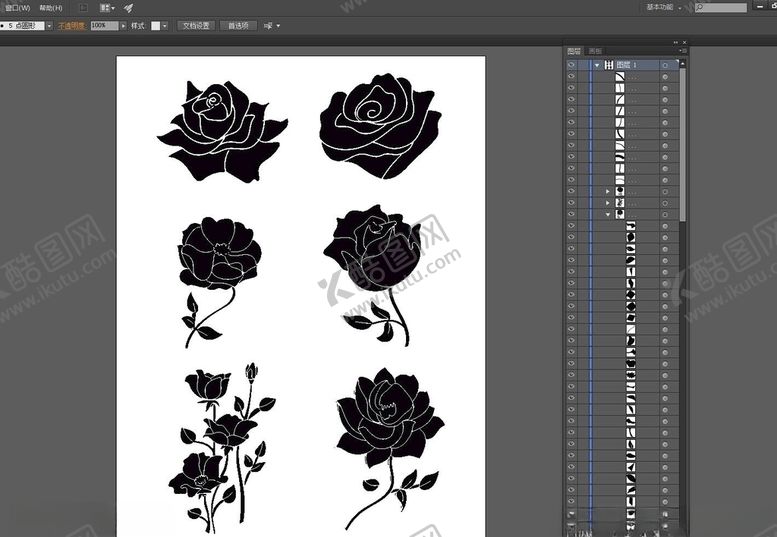Click the arrange documents icon in top bar
The width and height of the screenshot is (777, 537).
point(106,8)
